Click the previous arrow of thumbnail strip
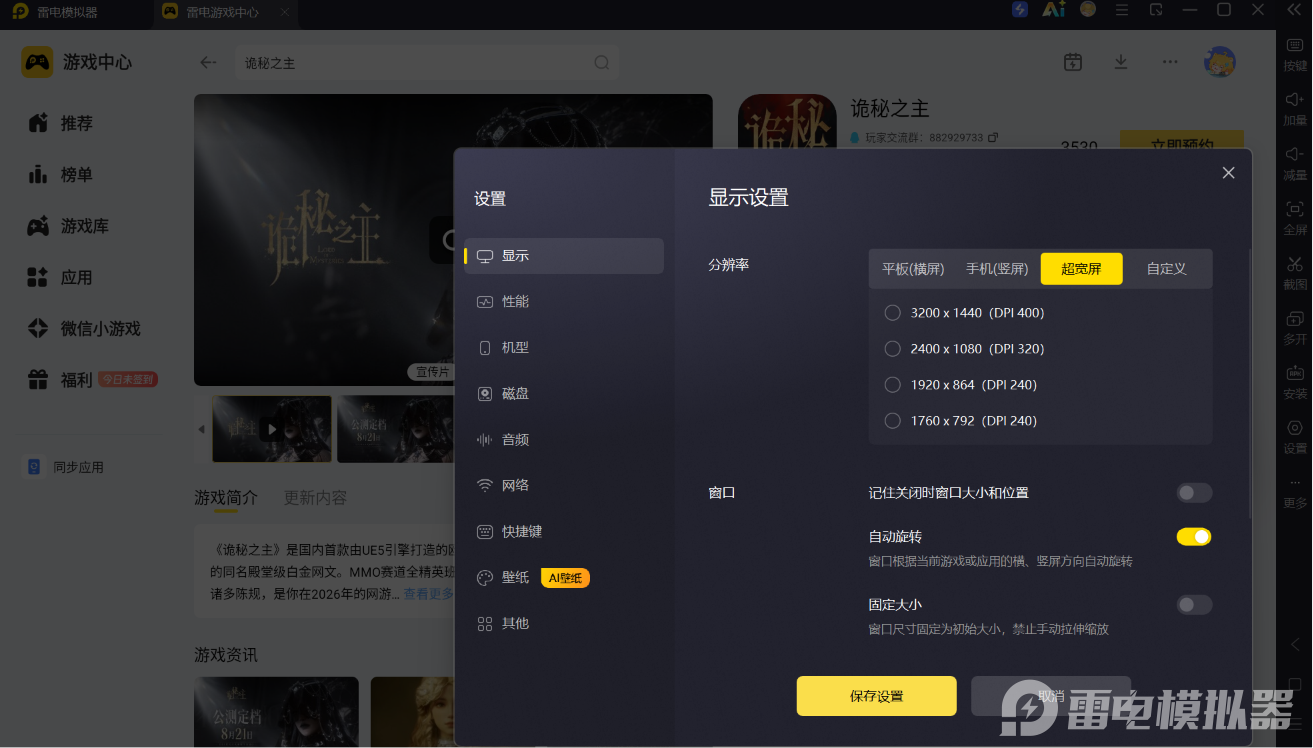Image resolution: width=1313 pixels, height=748 pixels. pos(201,429)
